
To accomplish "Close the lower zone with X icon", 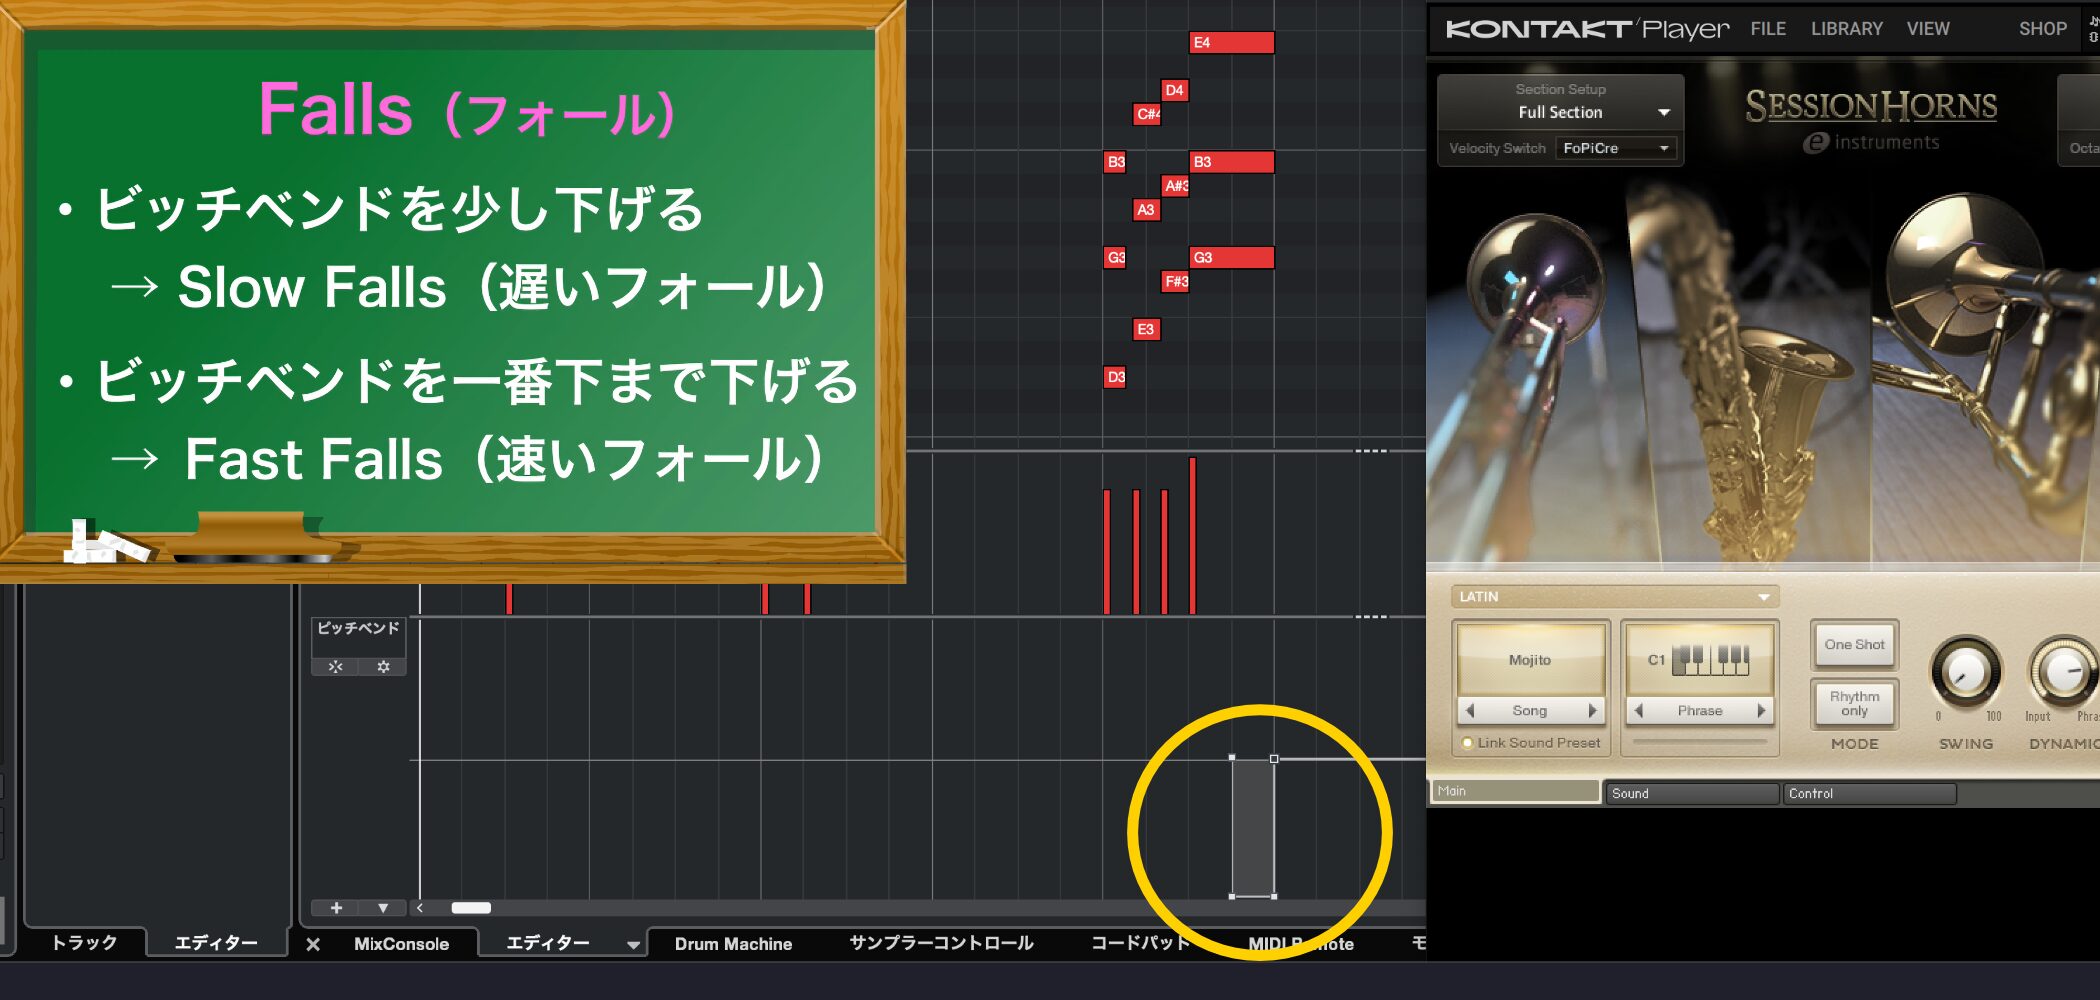I will pyautogui.click(x=313, y=944).
